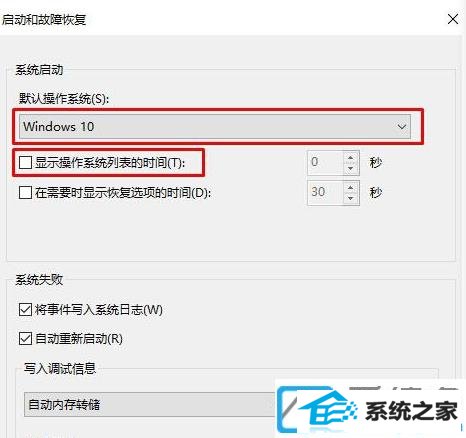Enable 显示操作系统列表的时间 checkbox
The width and height of the screenshot is (466, 438).
tap(25, 163)
